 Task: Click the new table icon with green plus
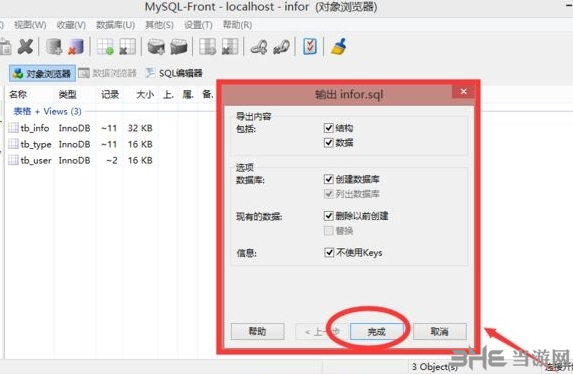105,47
